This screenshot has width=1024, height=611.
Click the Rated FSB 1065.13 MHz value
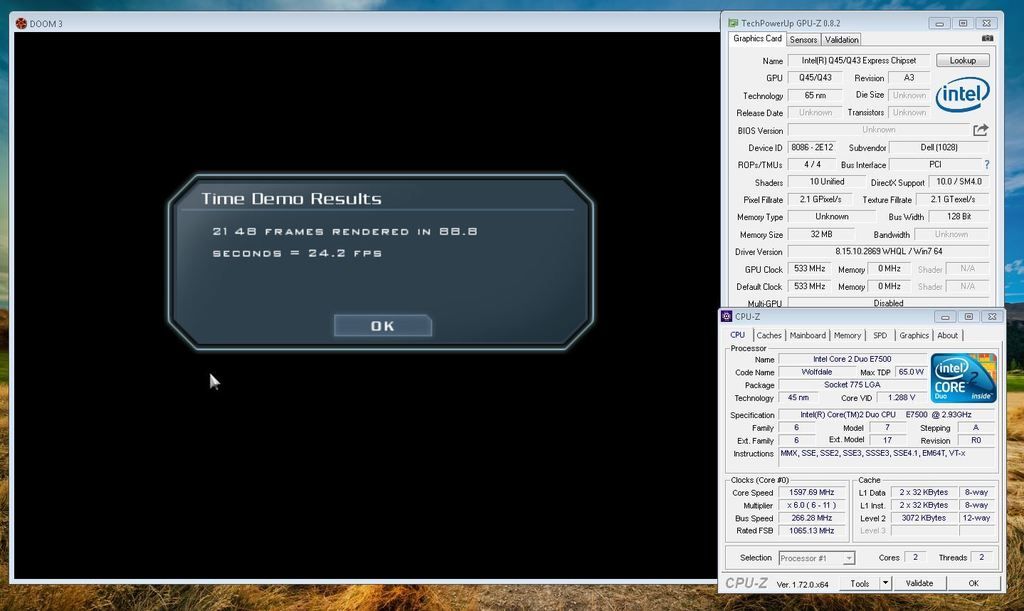[812, 531]
